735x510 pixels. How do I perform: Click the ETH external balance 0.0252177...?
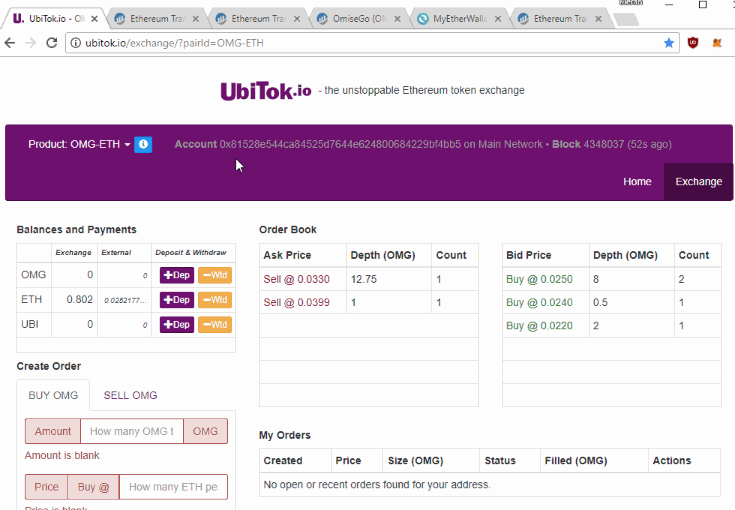pos(125,300)
